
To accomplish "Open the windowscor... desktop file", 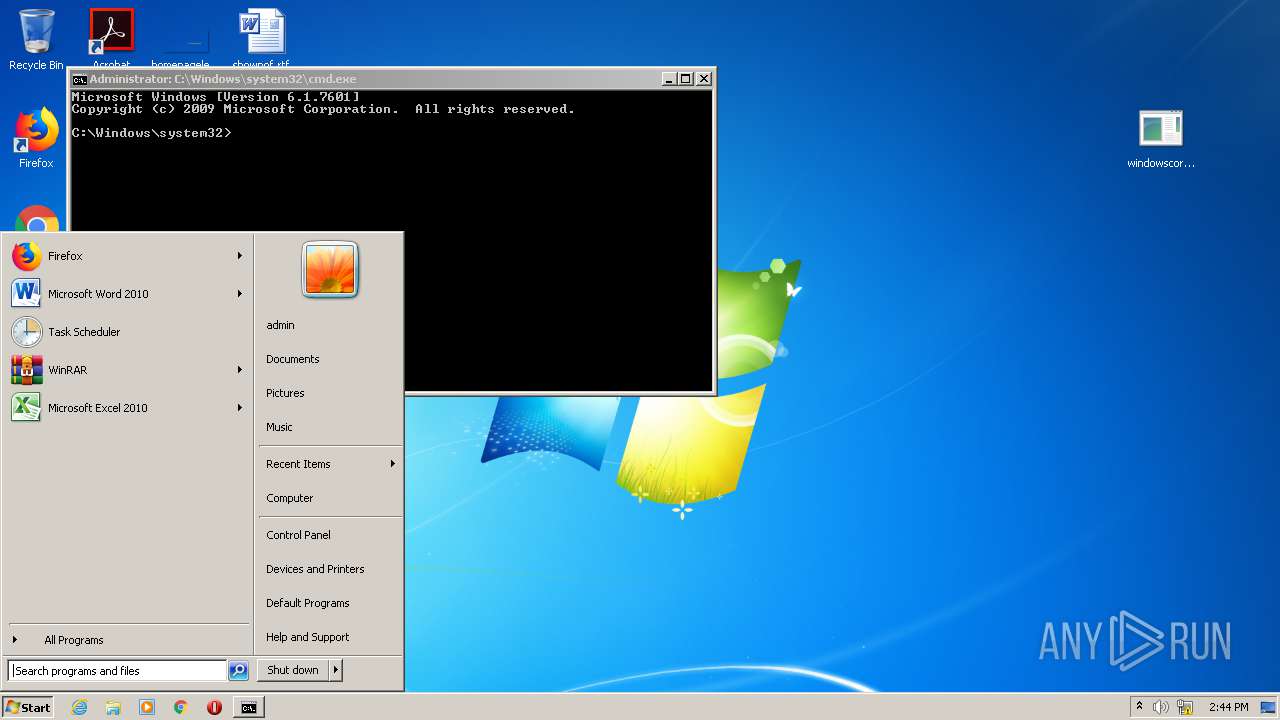I will (1161, 138).
